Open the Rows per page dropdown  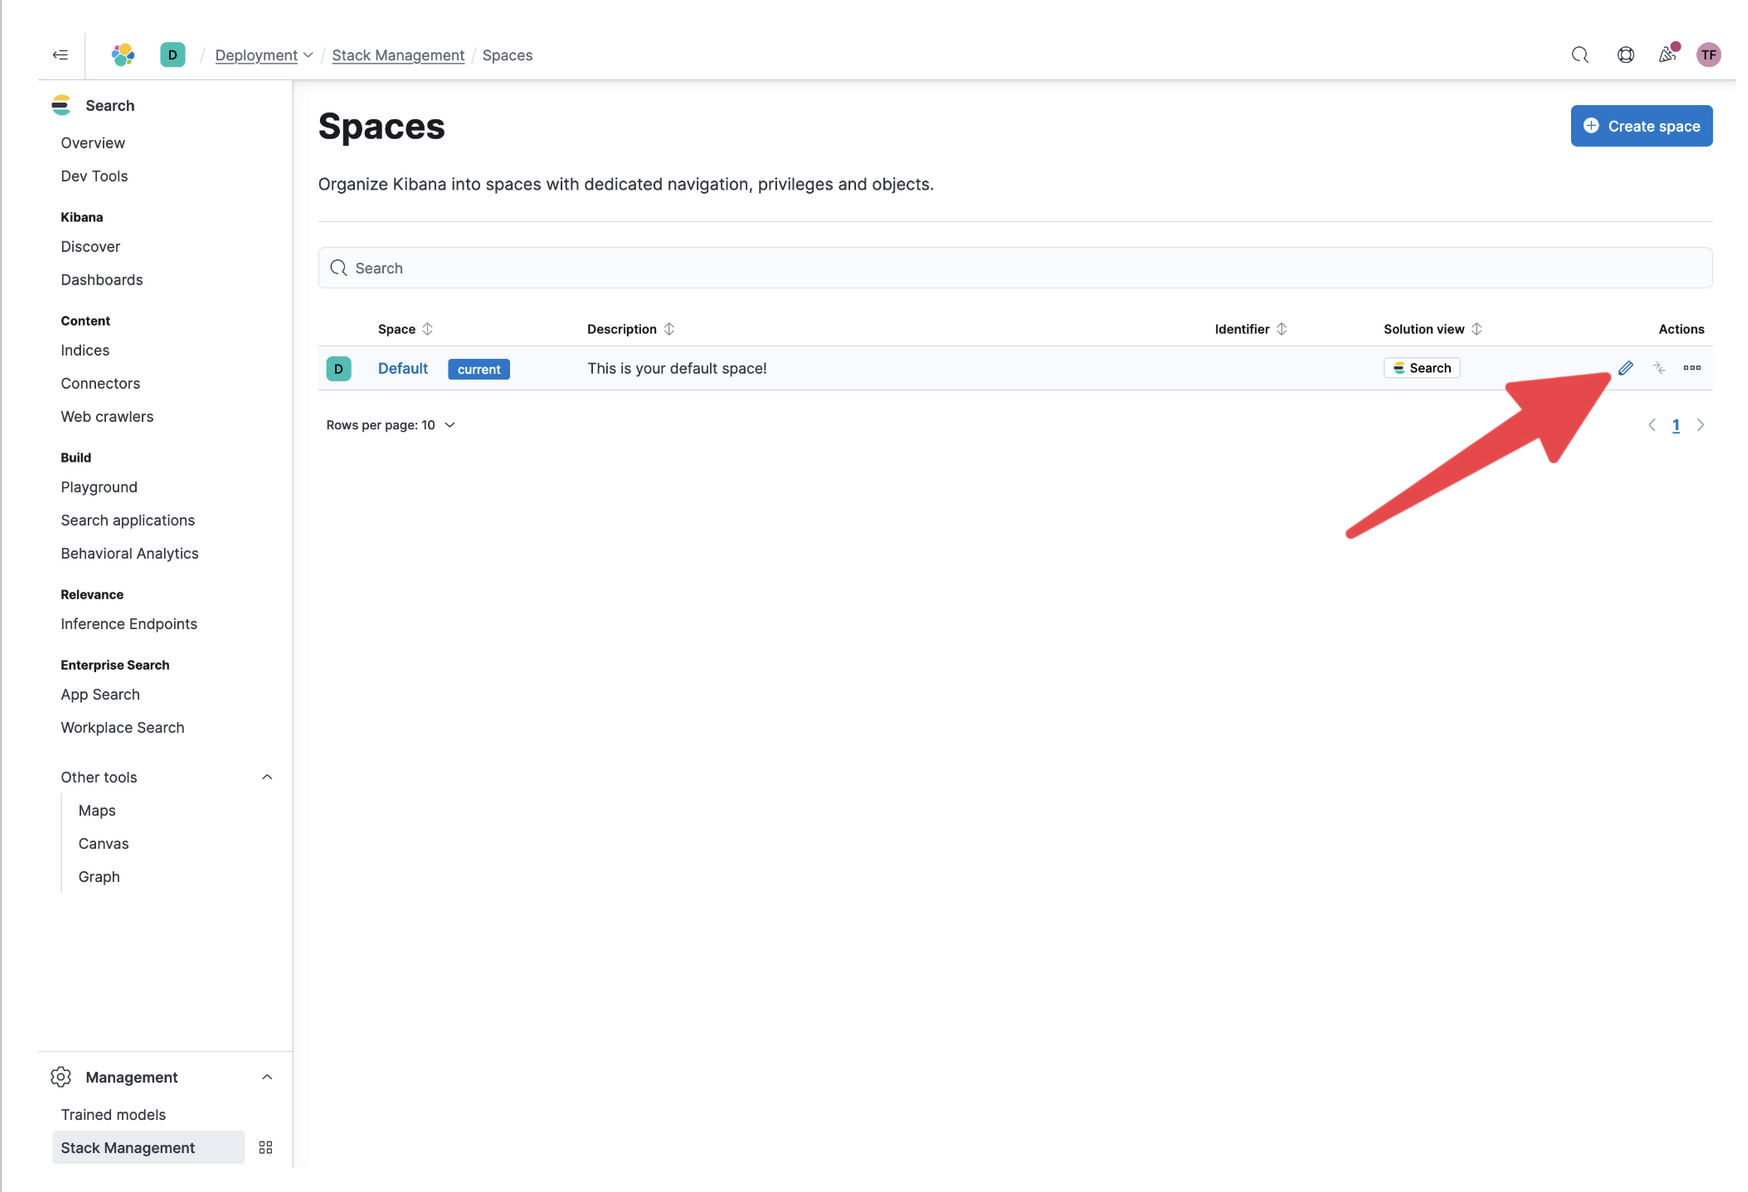point(391,425)
